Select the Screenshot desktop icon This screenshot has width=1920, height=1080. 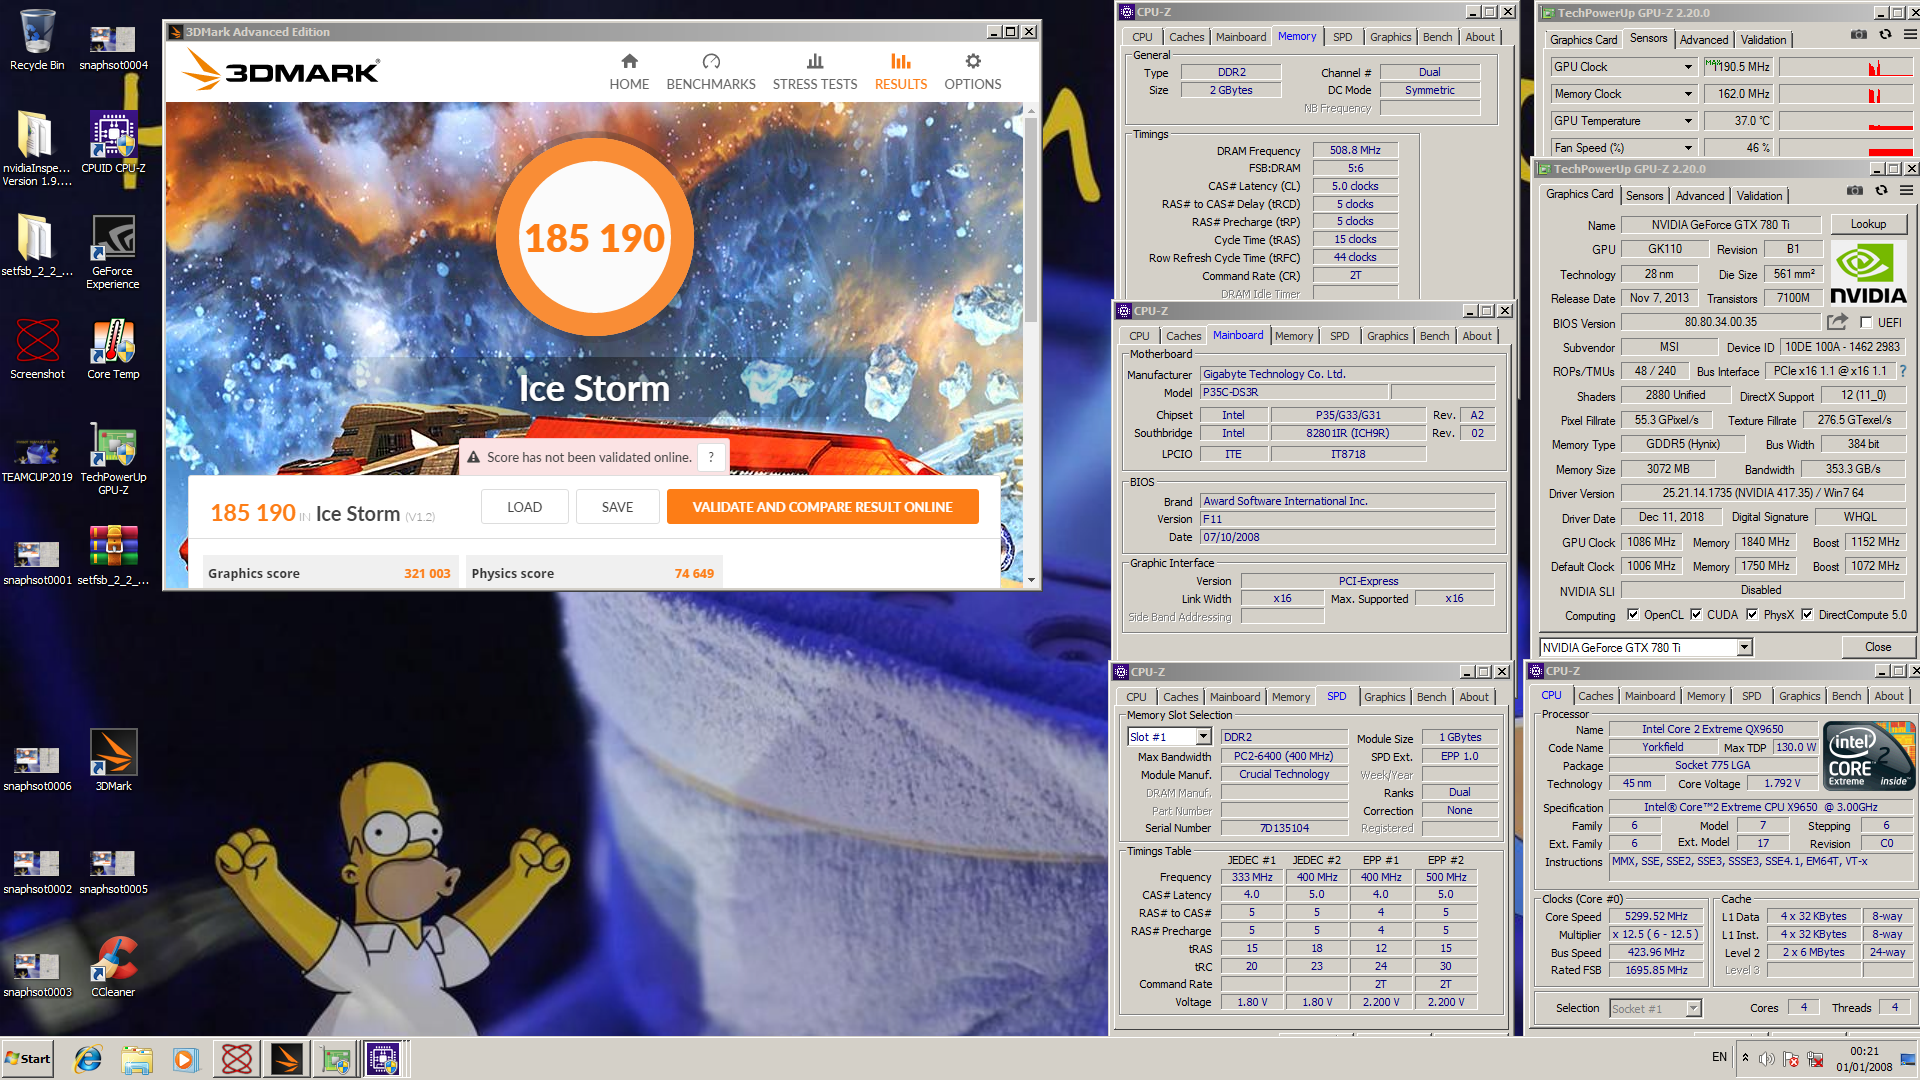(x=37, y=349)
